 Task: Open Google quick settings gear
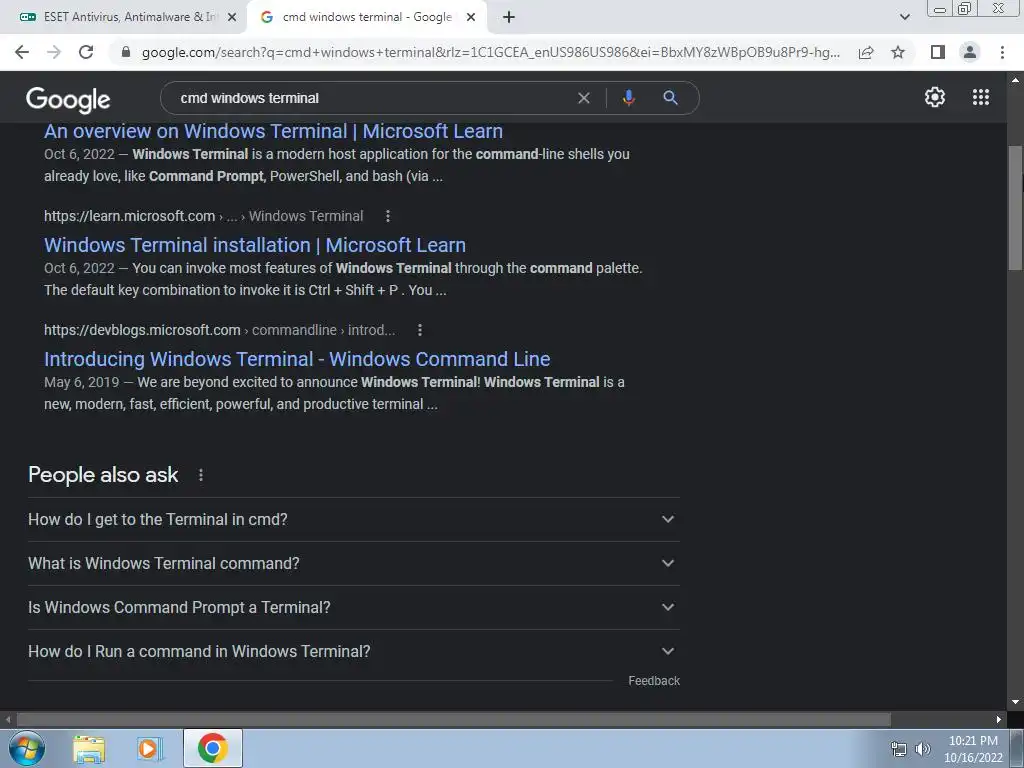pos(935,97)
